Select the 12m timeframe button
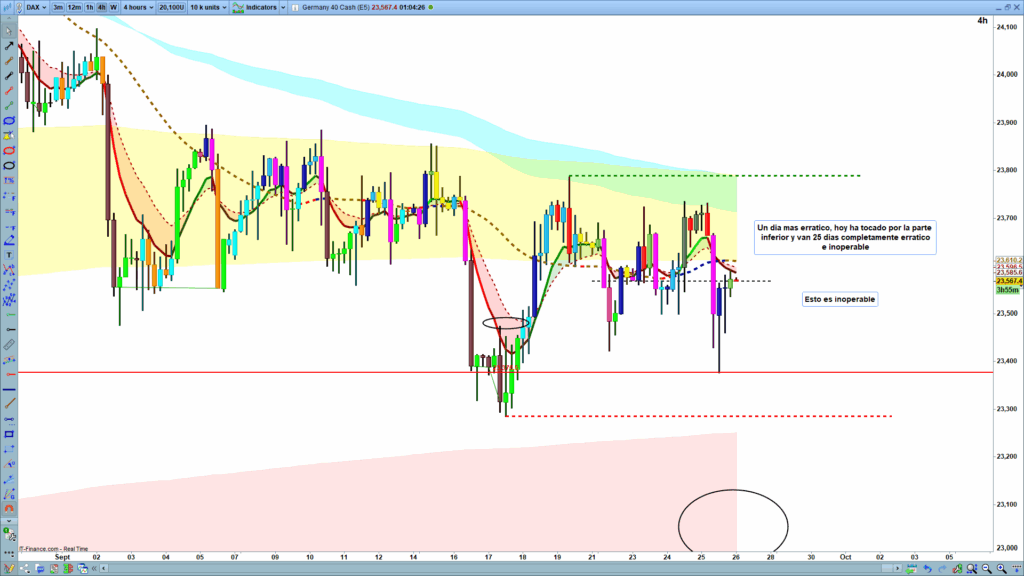 click(x=75, y=7)
